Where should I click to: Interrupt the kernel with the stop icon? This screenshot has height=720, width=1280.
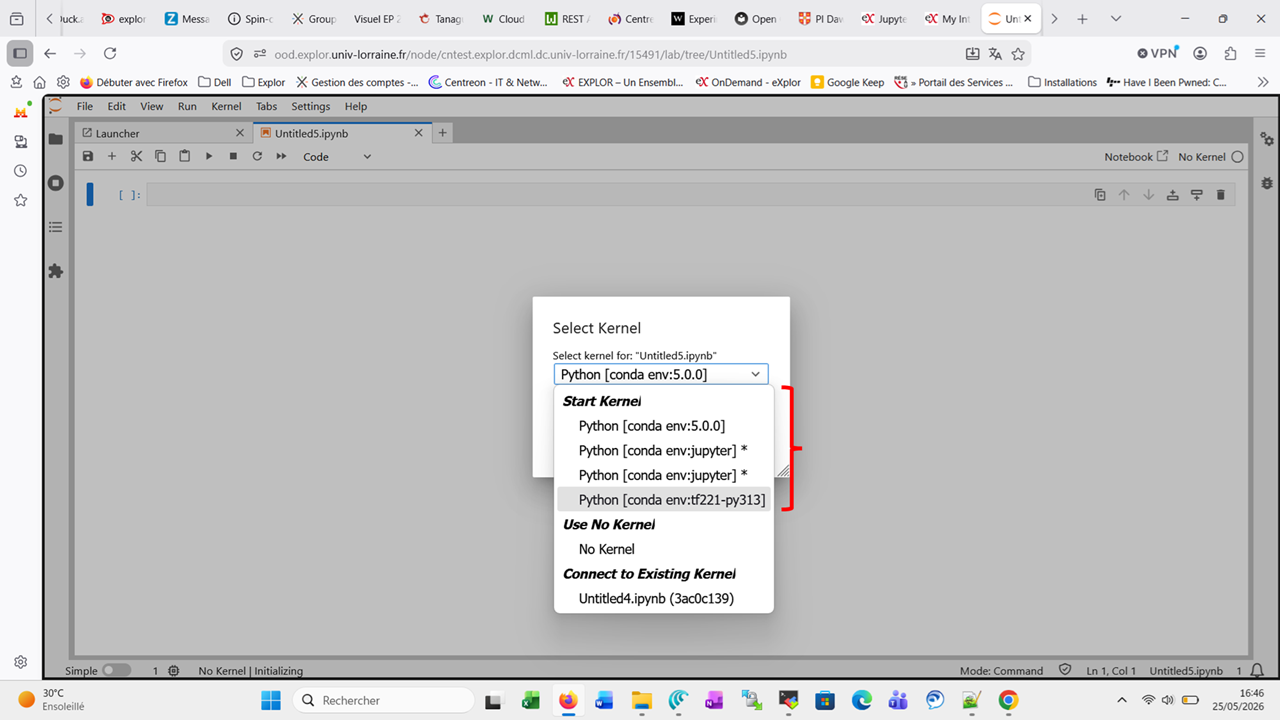click(233, 156)
